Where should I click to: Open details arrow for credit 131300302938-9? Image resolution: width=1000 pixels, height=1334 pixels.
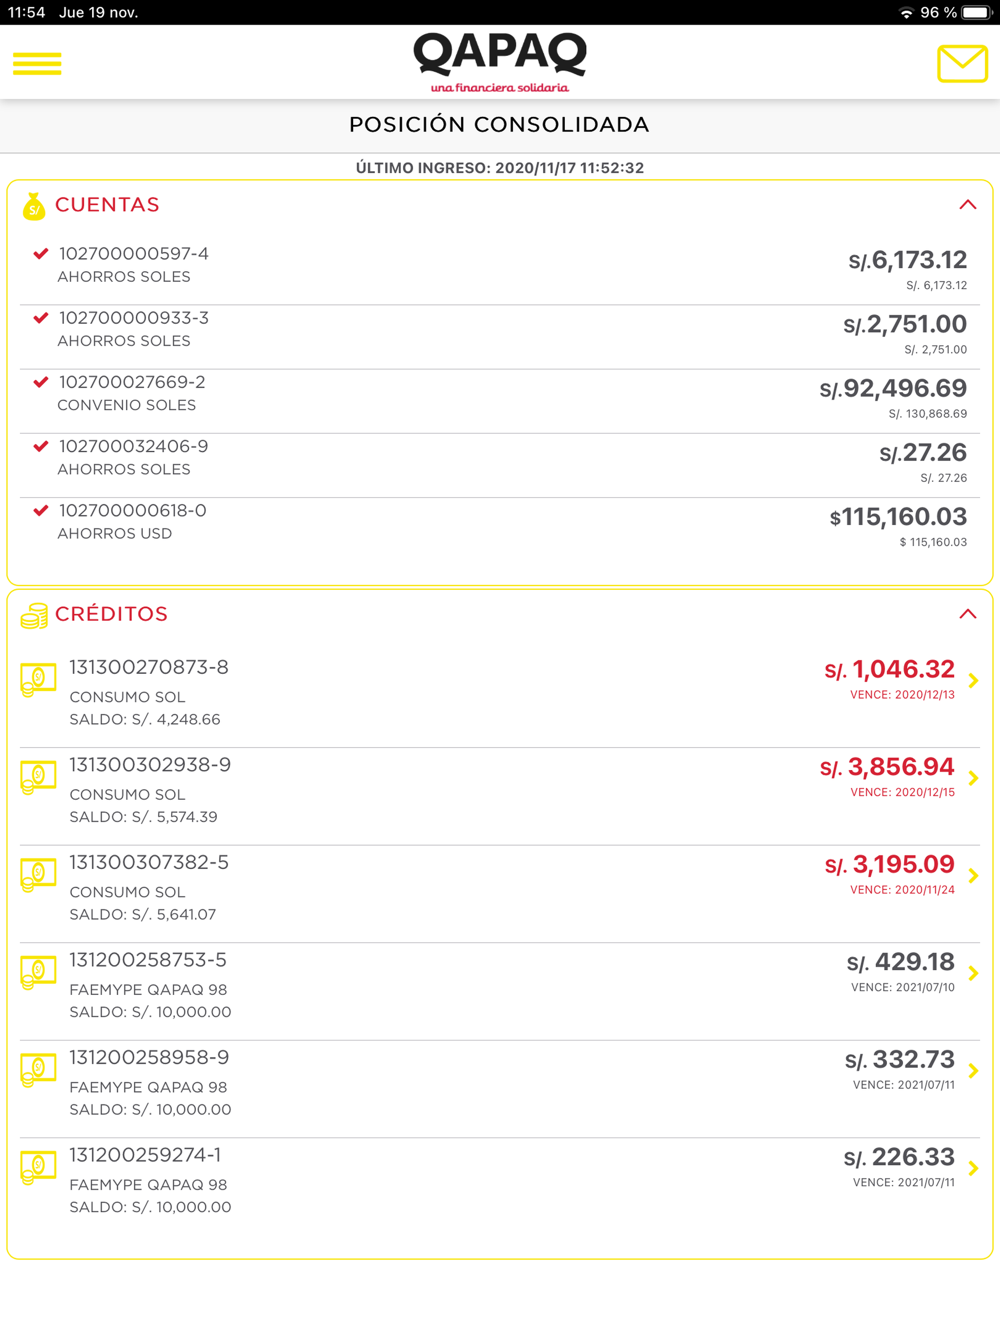(x=973, y=778)
